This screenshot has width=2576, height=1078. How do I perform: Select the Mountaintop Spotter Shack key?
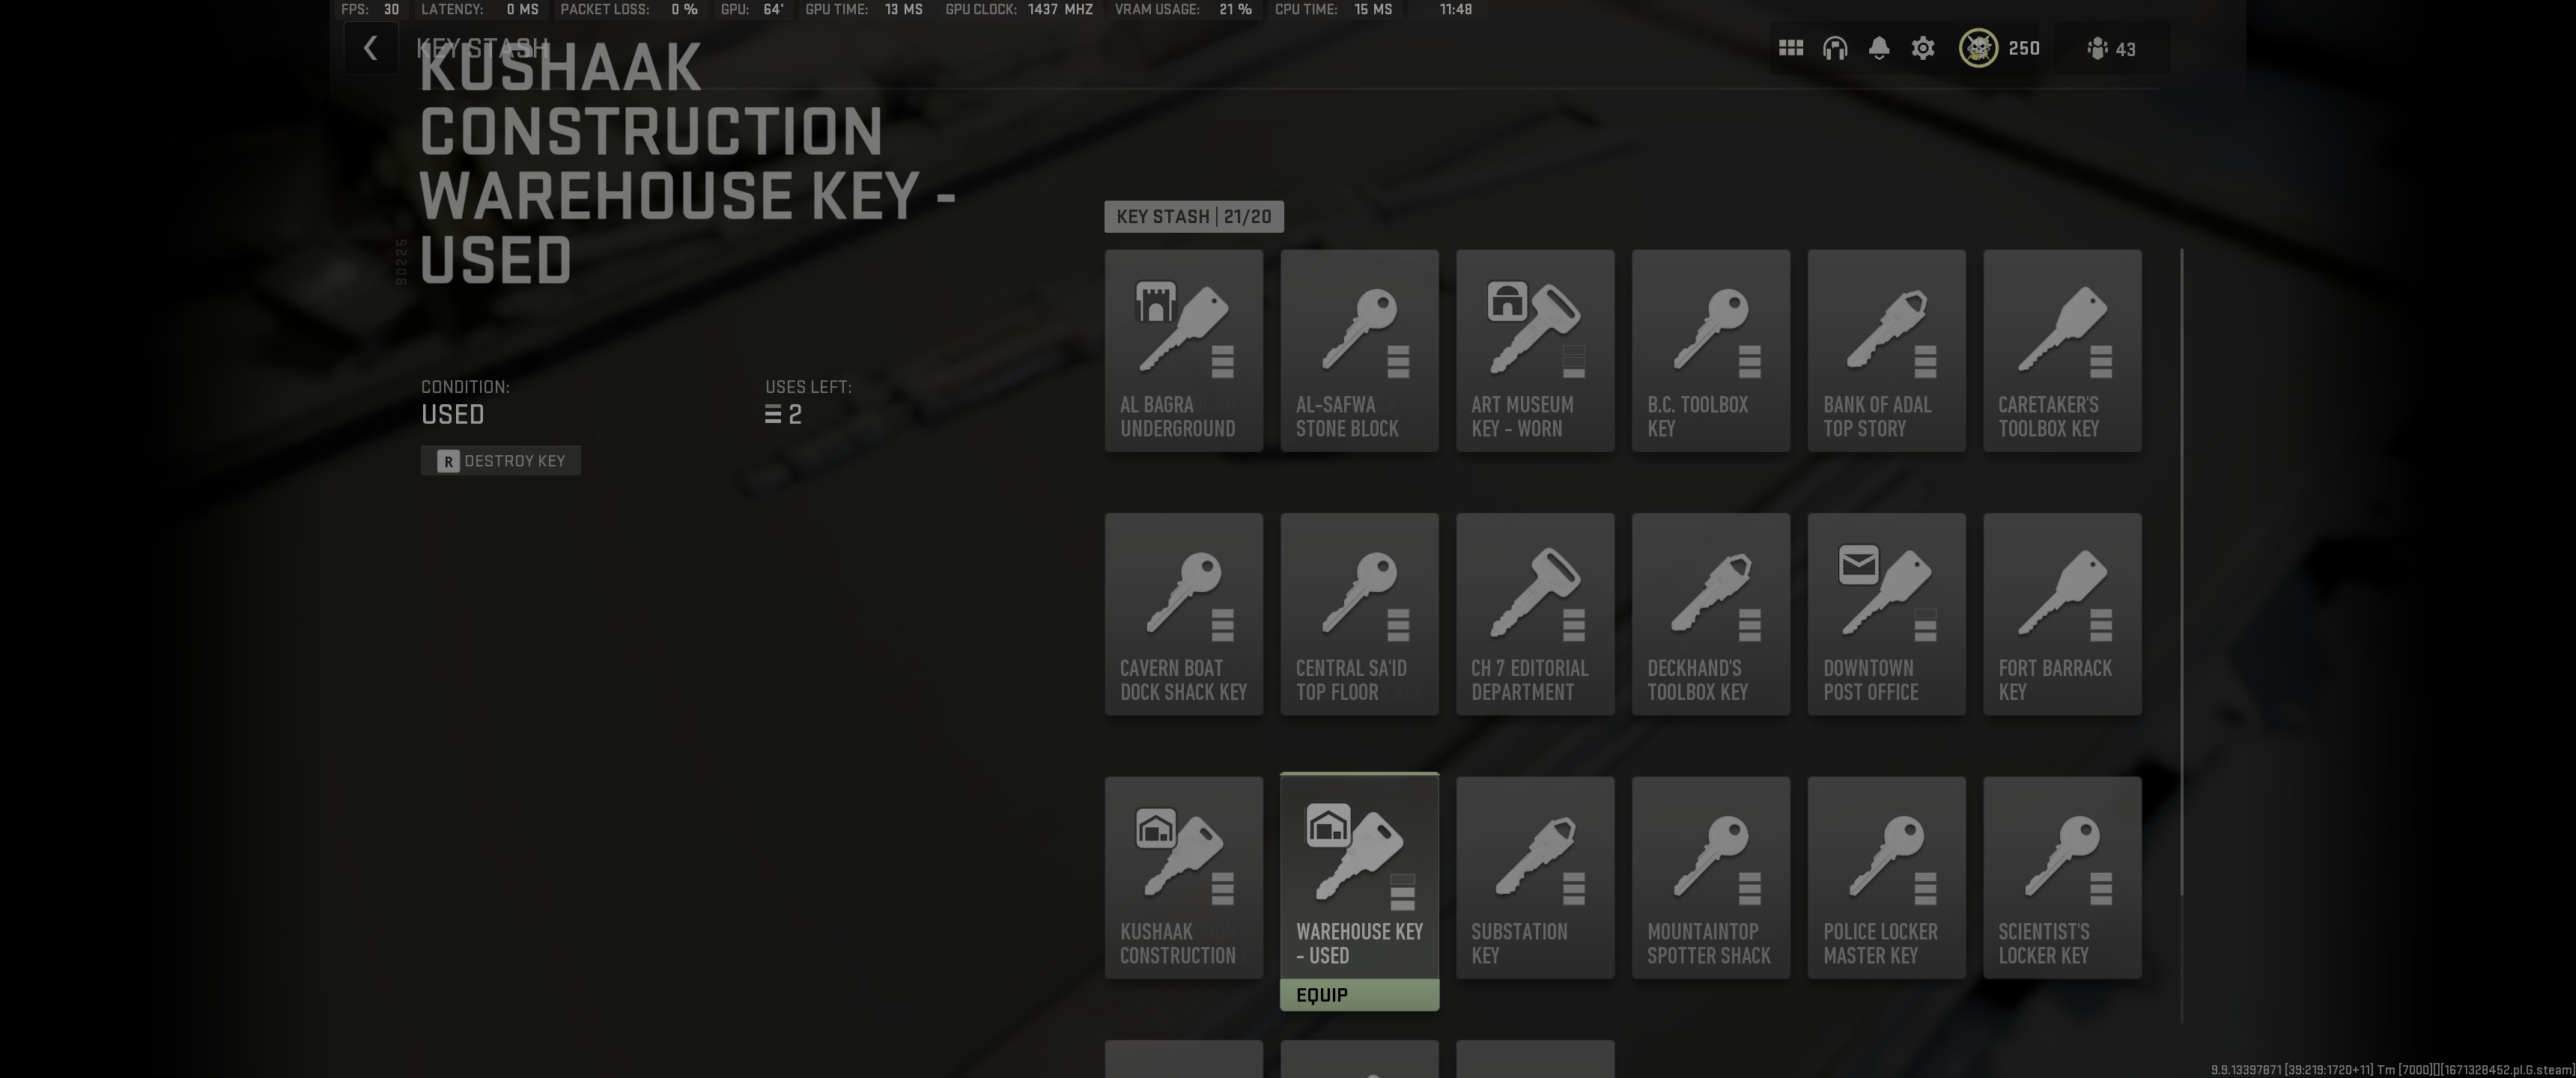(1711, 878)
